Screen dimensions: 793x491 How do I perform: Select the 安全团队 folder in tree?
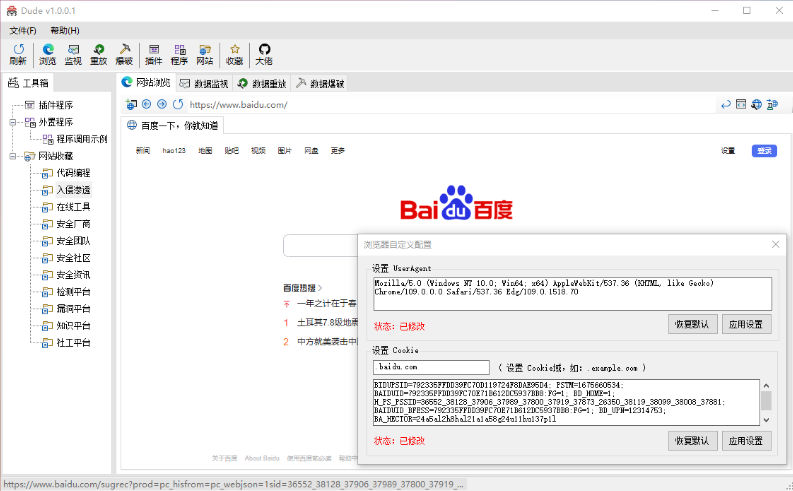pos(73,241)
